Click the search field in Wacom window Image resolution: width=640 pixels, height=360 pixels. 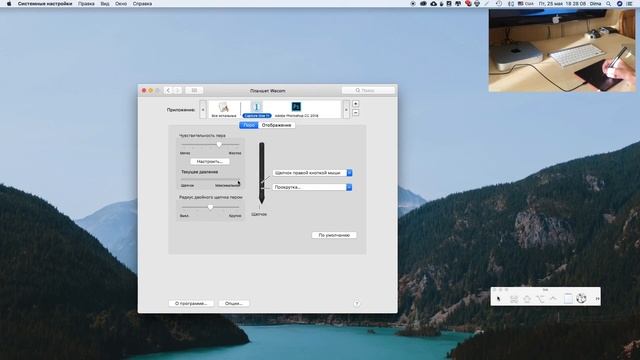point(368,90)
